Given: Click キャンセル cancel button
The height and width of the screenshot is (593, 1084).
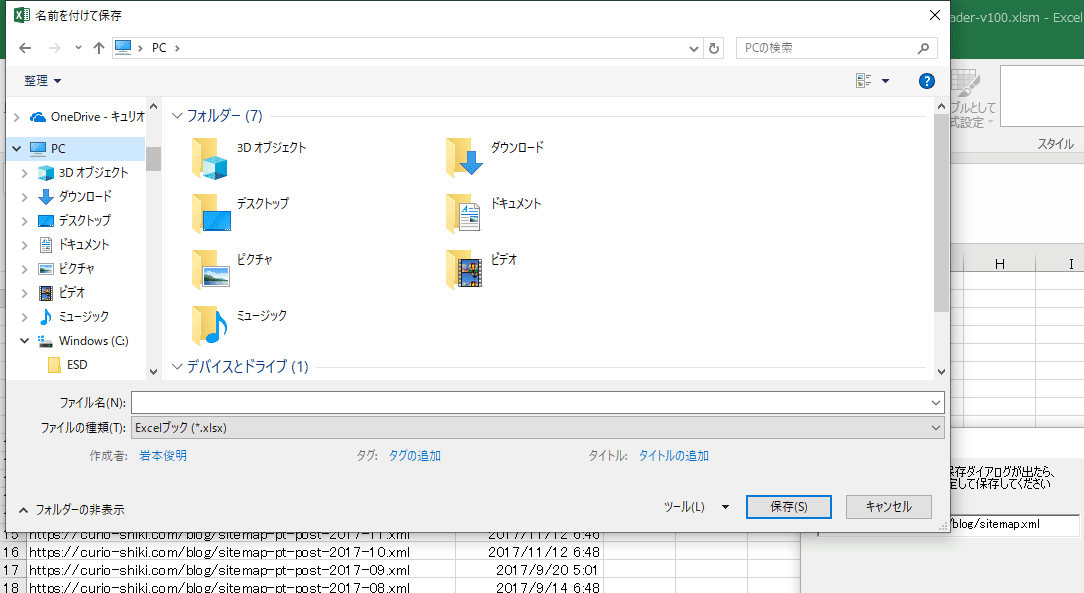Looking at the screenshot, I should click(x=888, y=507).
